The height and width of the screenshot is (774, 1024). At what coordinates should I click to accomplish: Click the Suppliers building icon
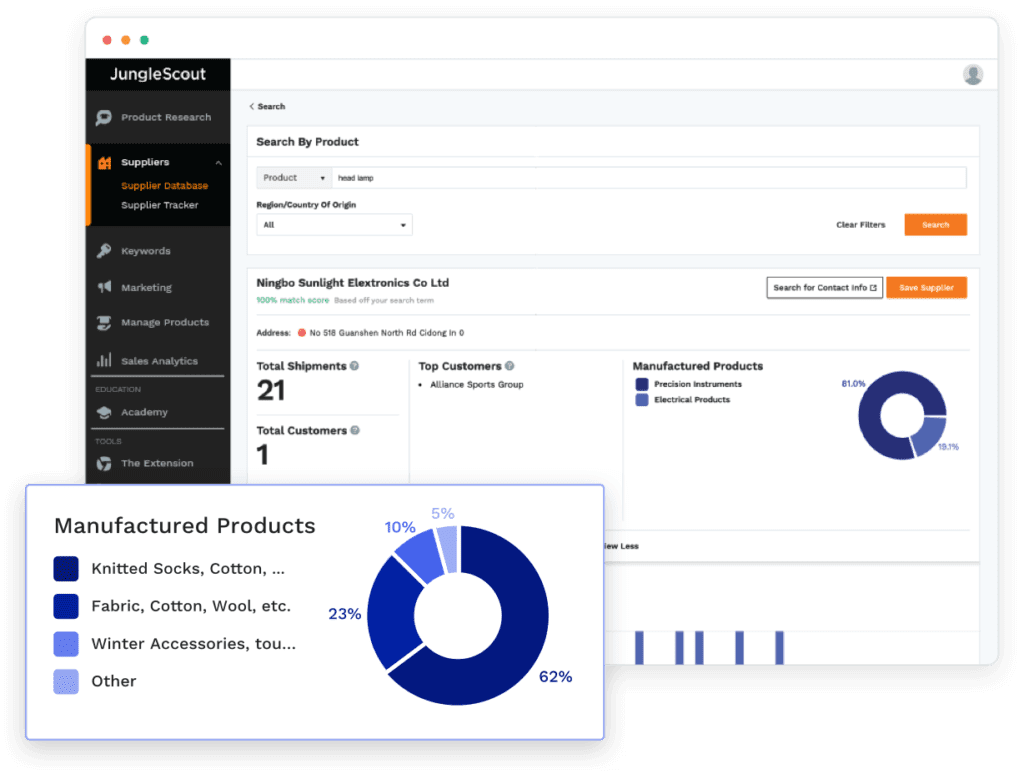pyautogui.click(x=104, y=163)
